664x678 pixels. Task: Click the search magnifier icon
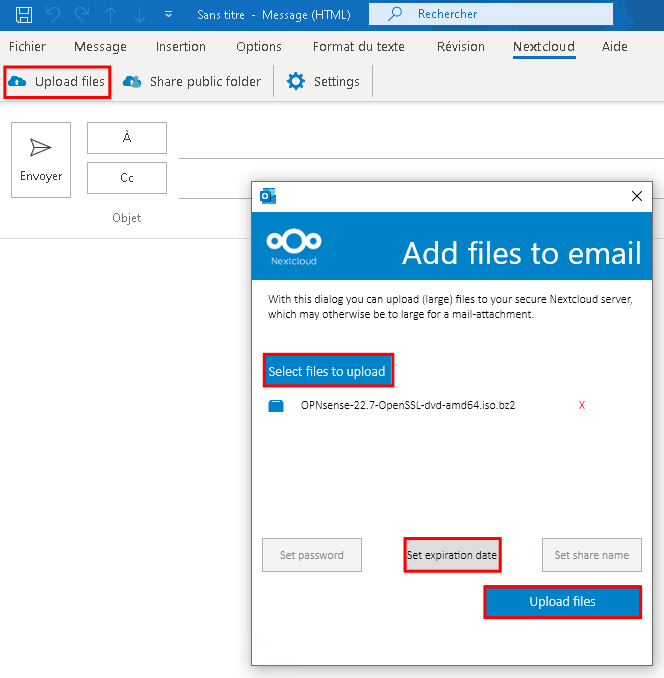click(395, 14)
